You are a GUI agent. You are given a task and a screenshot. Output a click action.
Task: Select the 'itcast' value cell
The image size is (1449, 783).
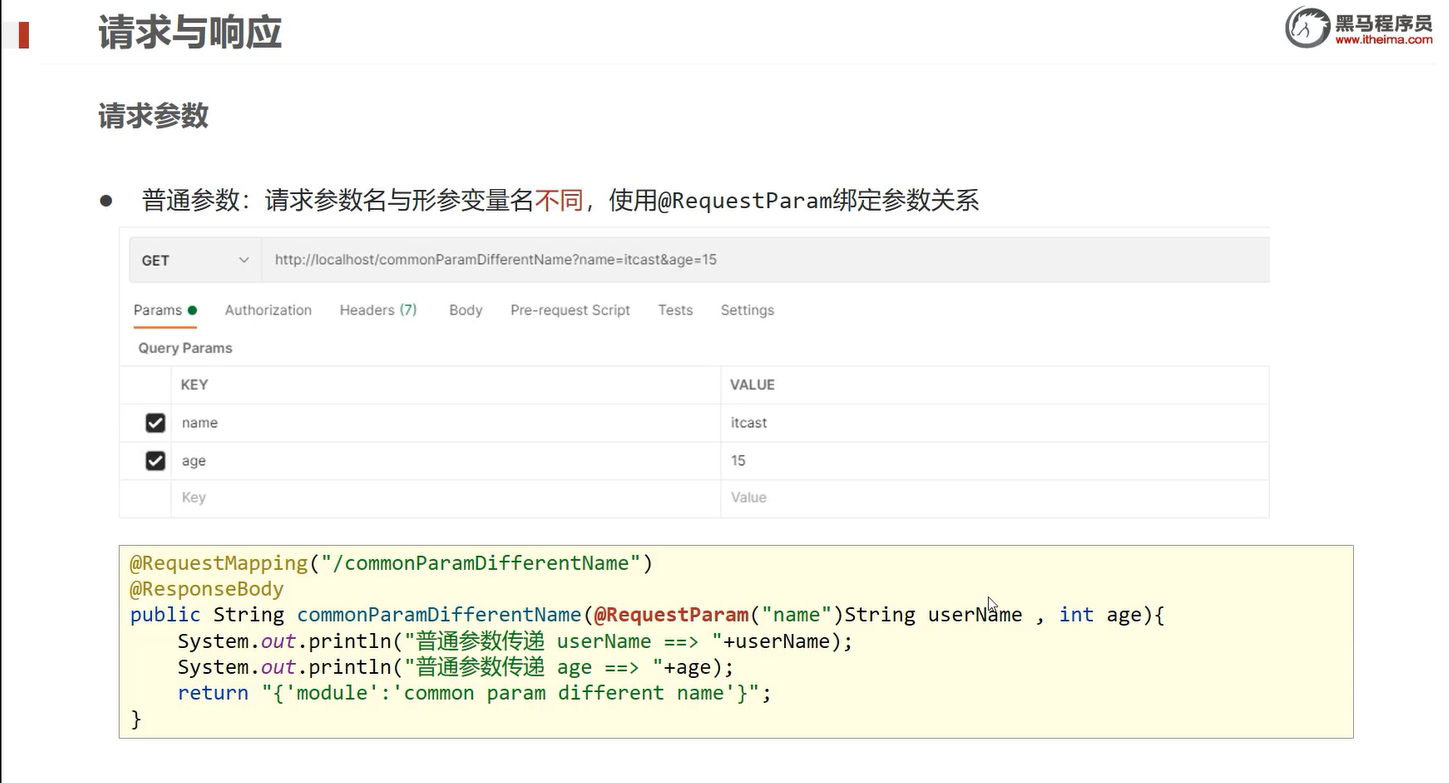(x=995, y=423)
